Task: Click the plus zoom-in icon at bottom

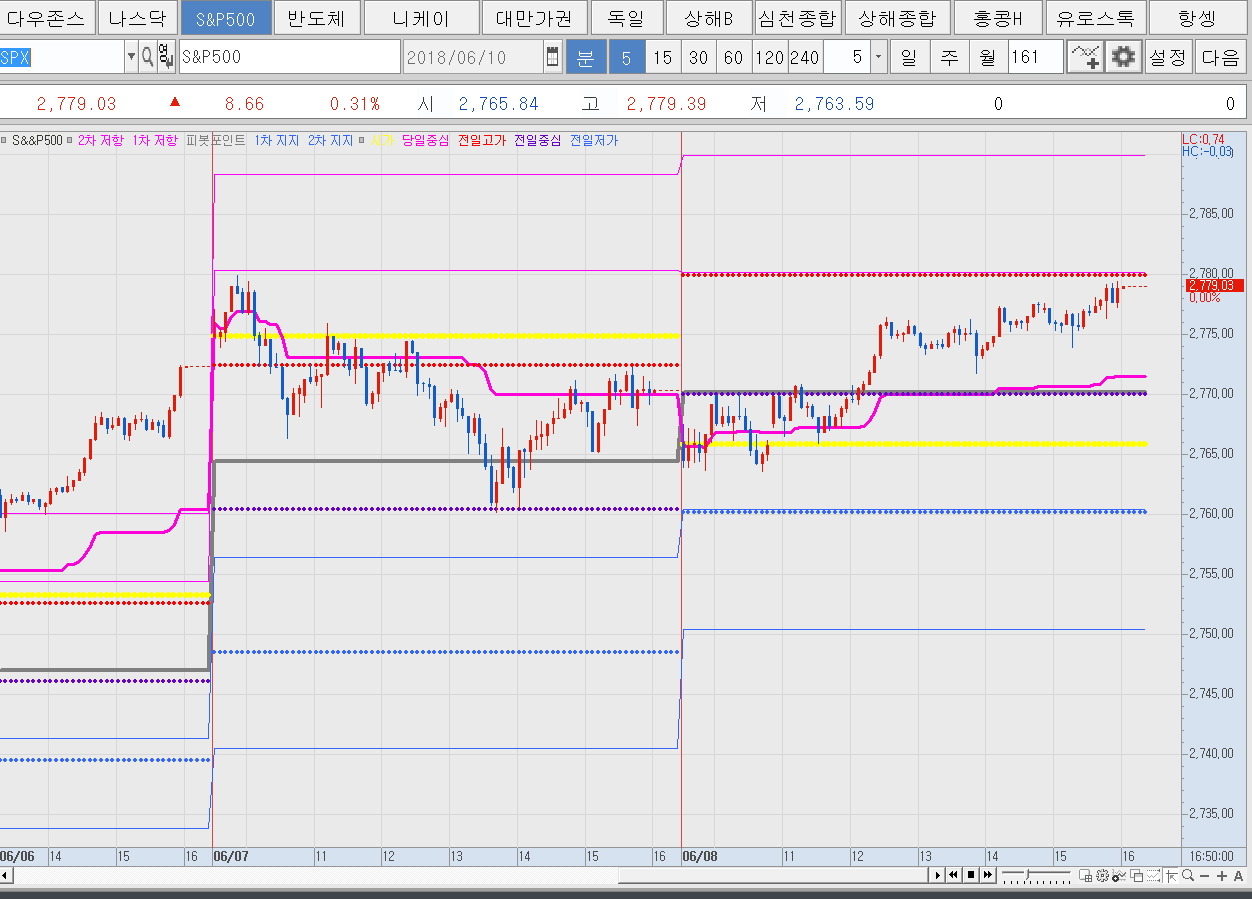Action: [x=1221, y=875]
